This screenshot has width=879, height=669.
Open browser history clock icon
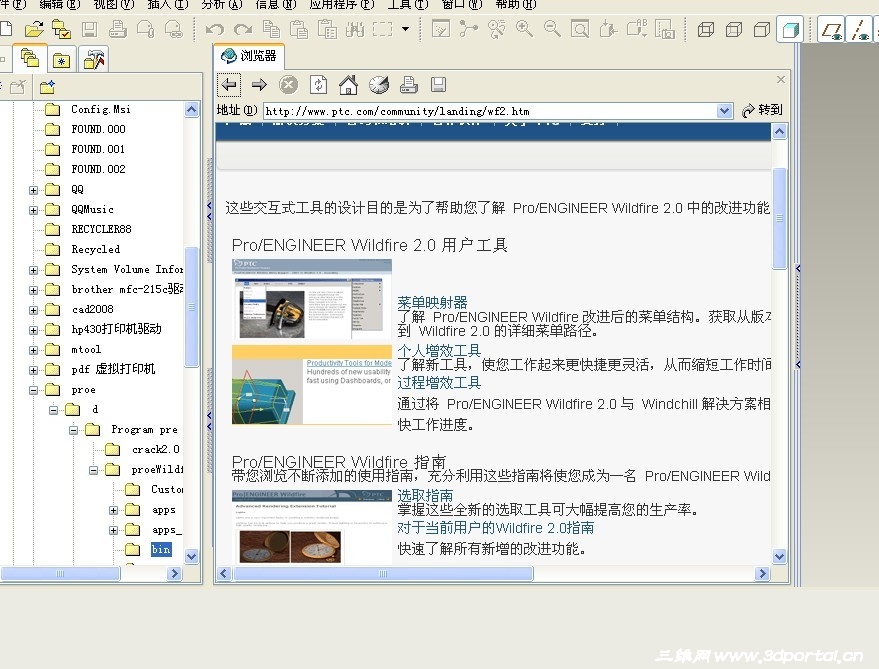(379, 85)
